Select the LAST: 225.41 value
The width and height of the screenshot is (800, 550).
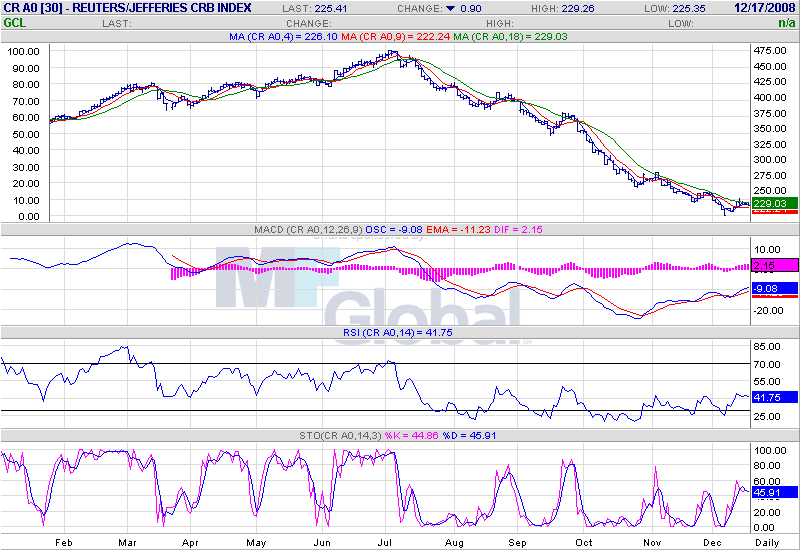[314, 9]
